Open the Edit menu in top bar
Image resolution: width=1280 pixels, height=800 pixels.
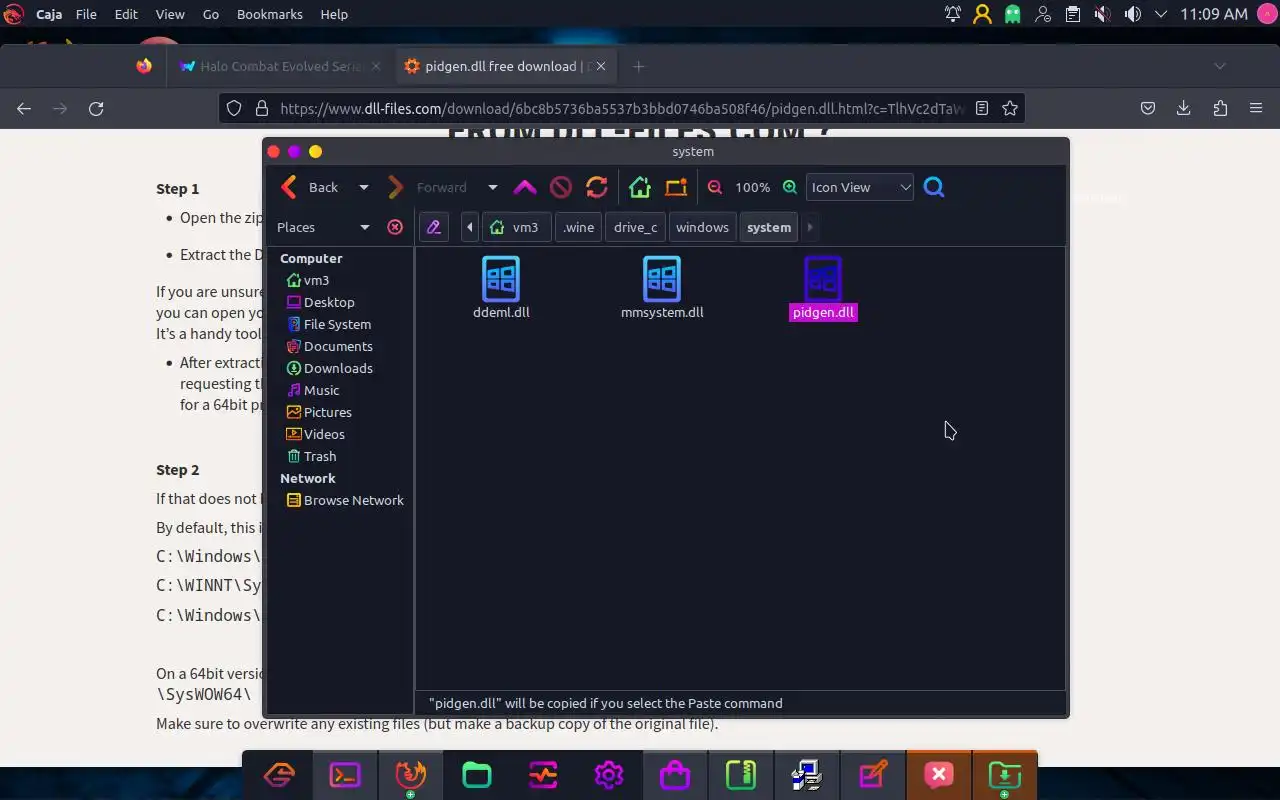tap(126, 14)
